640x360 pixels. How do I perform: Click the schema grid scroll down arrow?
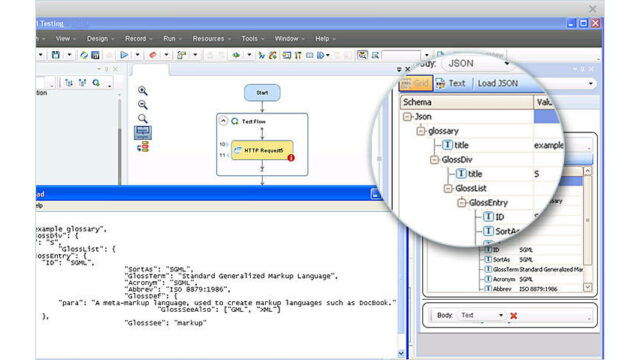587,287
